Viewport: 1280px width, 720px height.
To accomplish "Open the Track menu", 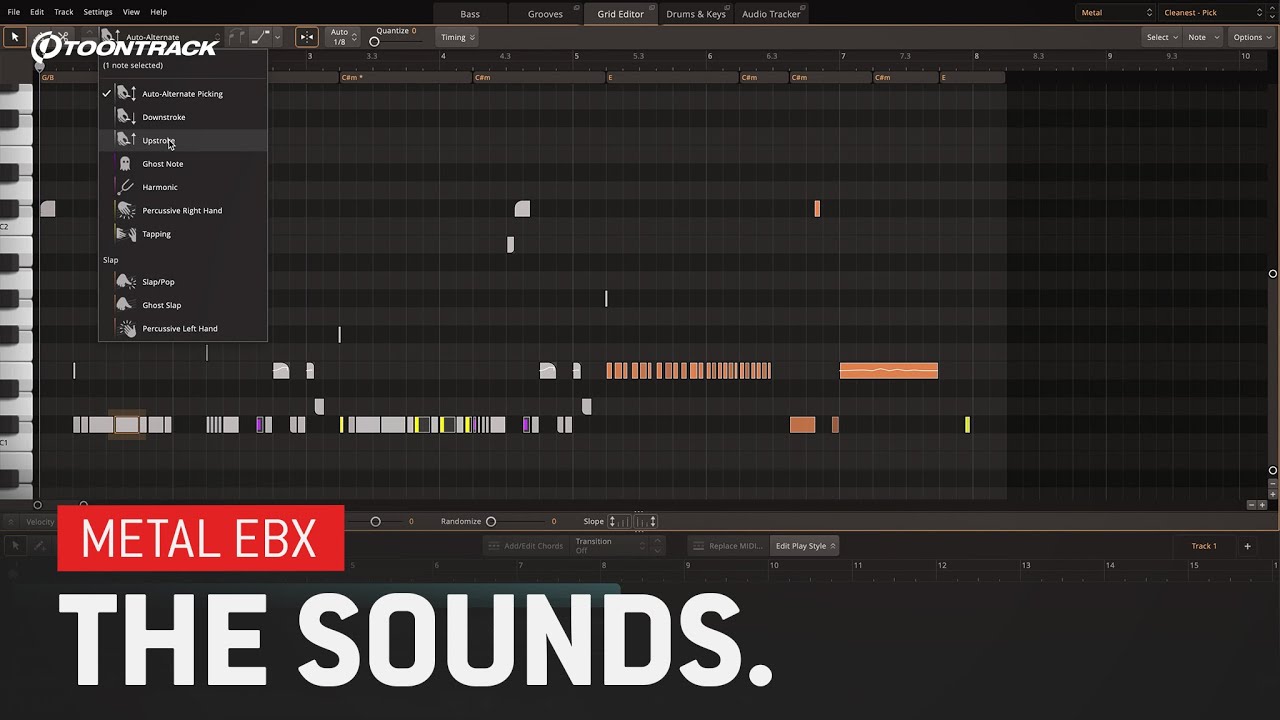I will pos(64,12).
